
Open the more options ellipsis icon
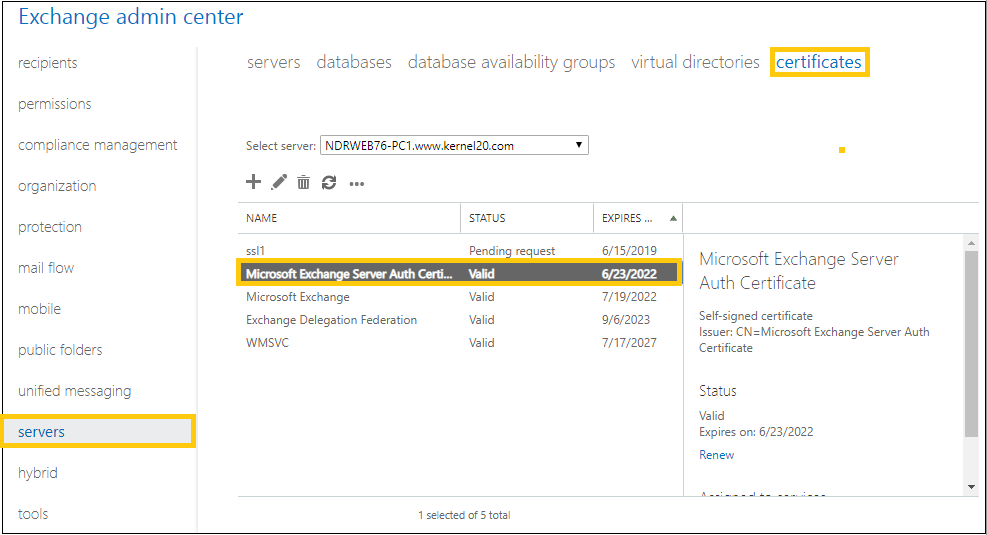[357, 184]
